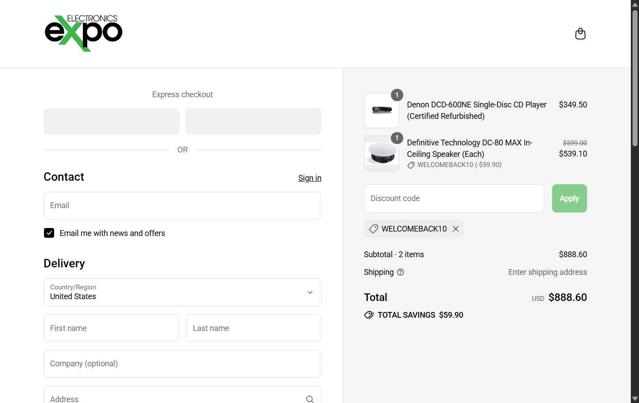Click the Enter shipping address text
Viewport: 639px width, 403px height.
point(547,272)
